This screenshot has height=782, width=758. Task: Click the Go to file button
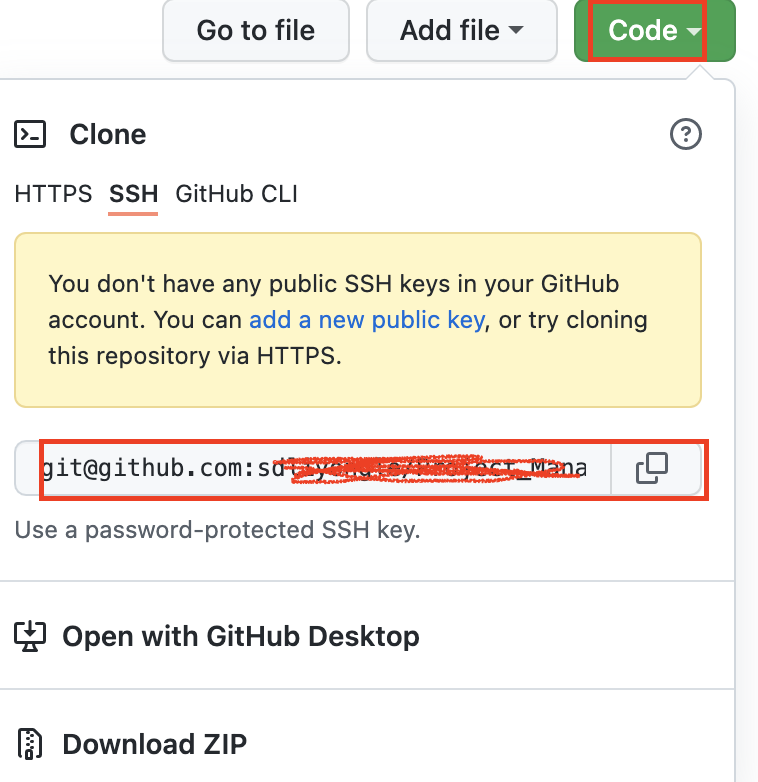coord(256,30)
